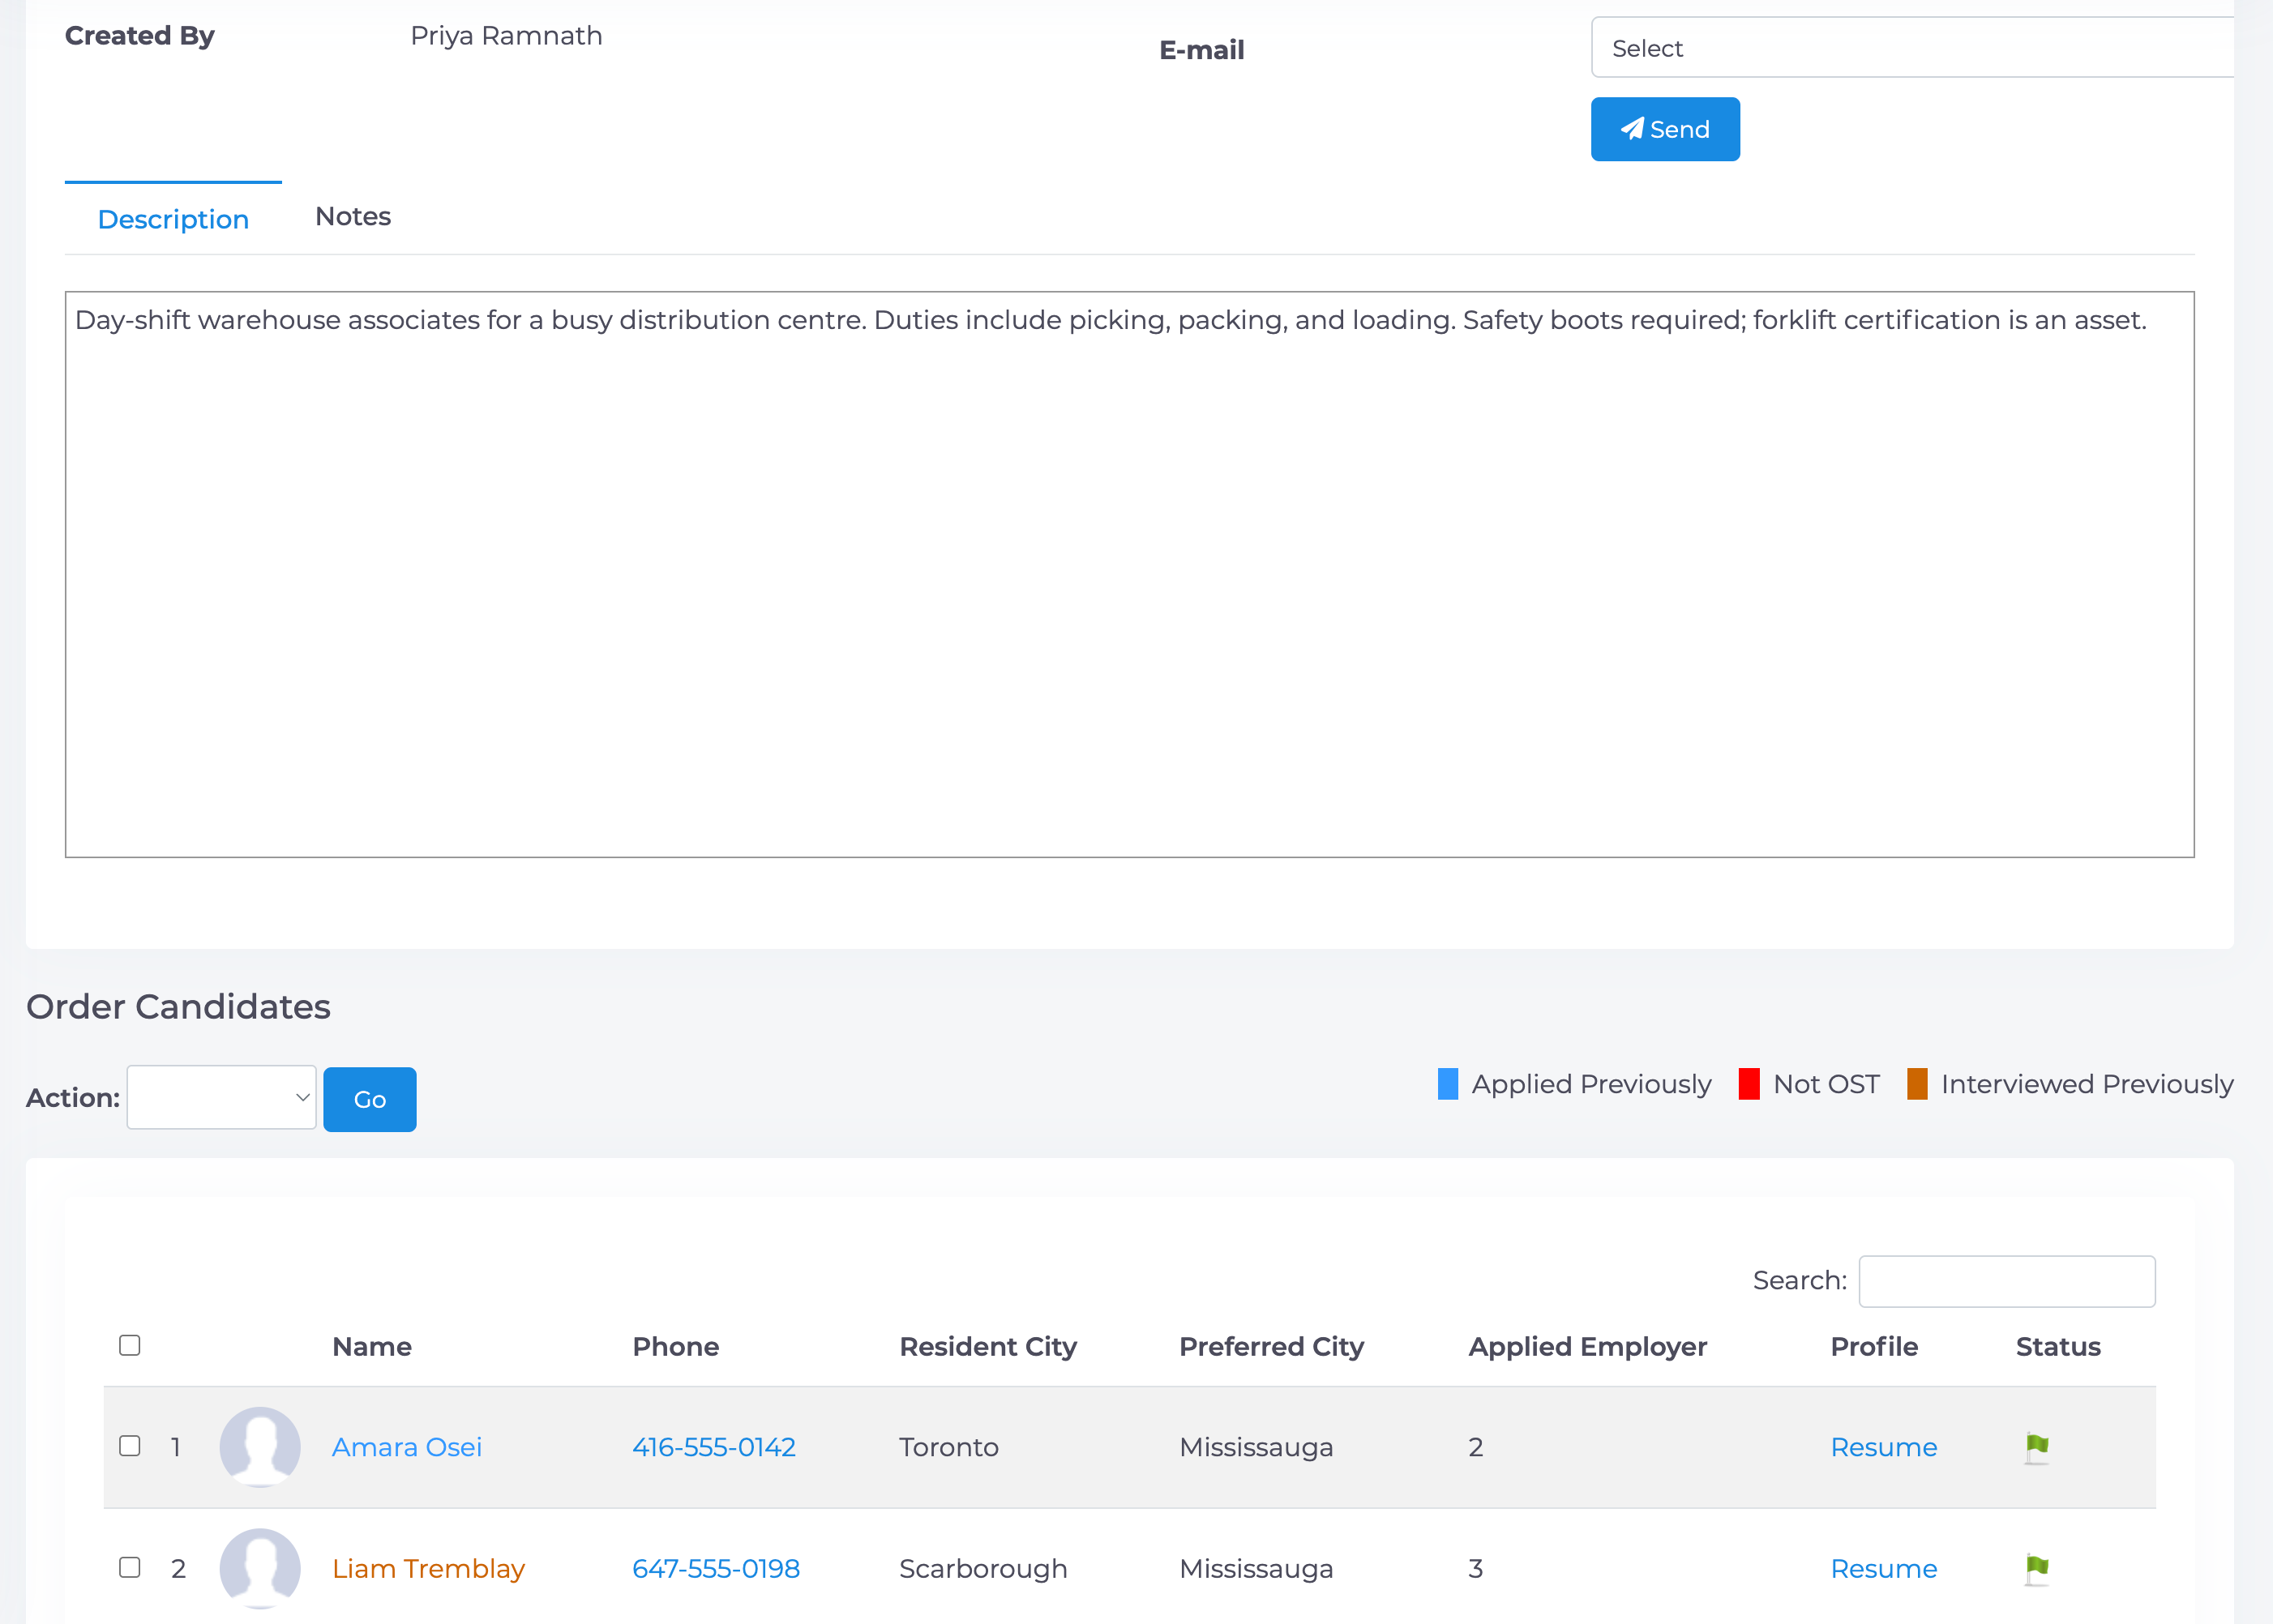Viewport: 2273px width, 1624px height.
Task: Sort table by Name column header
Action: (x=372, y=1347)
